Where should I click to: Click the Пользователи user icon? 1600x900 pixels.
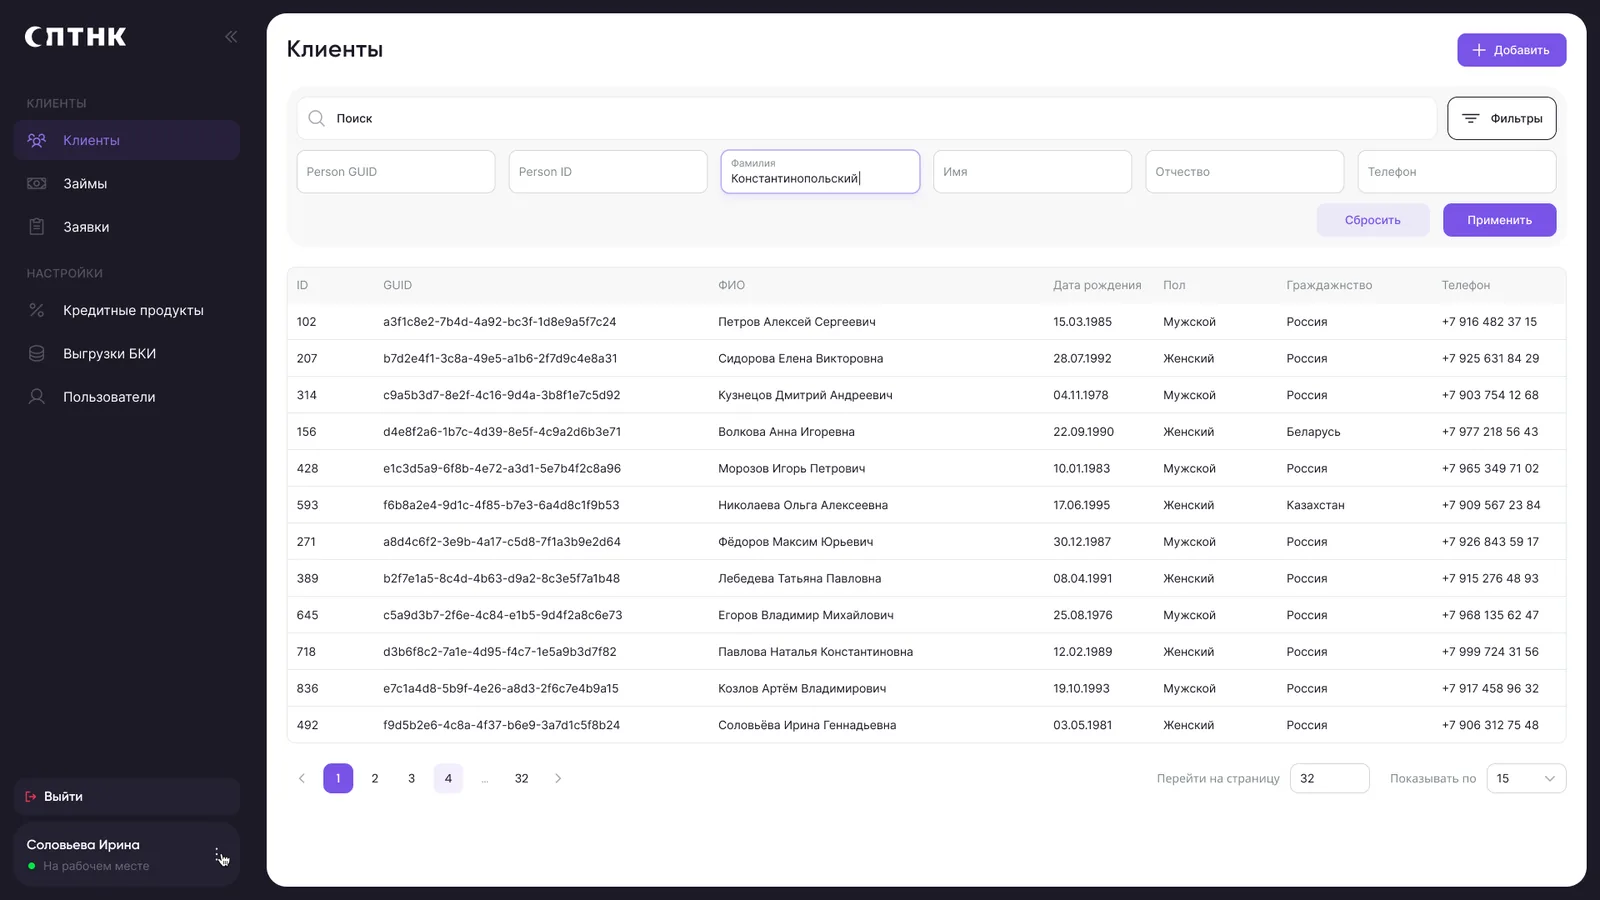point(37,396)
